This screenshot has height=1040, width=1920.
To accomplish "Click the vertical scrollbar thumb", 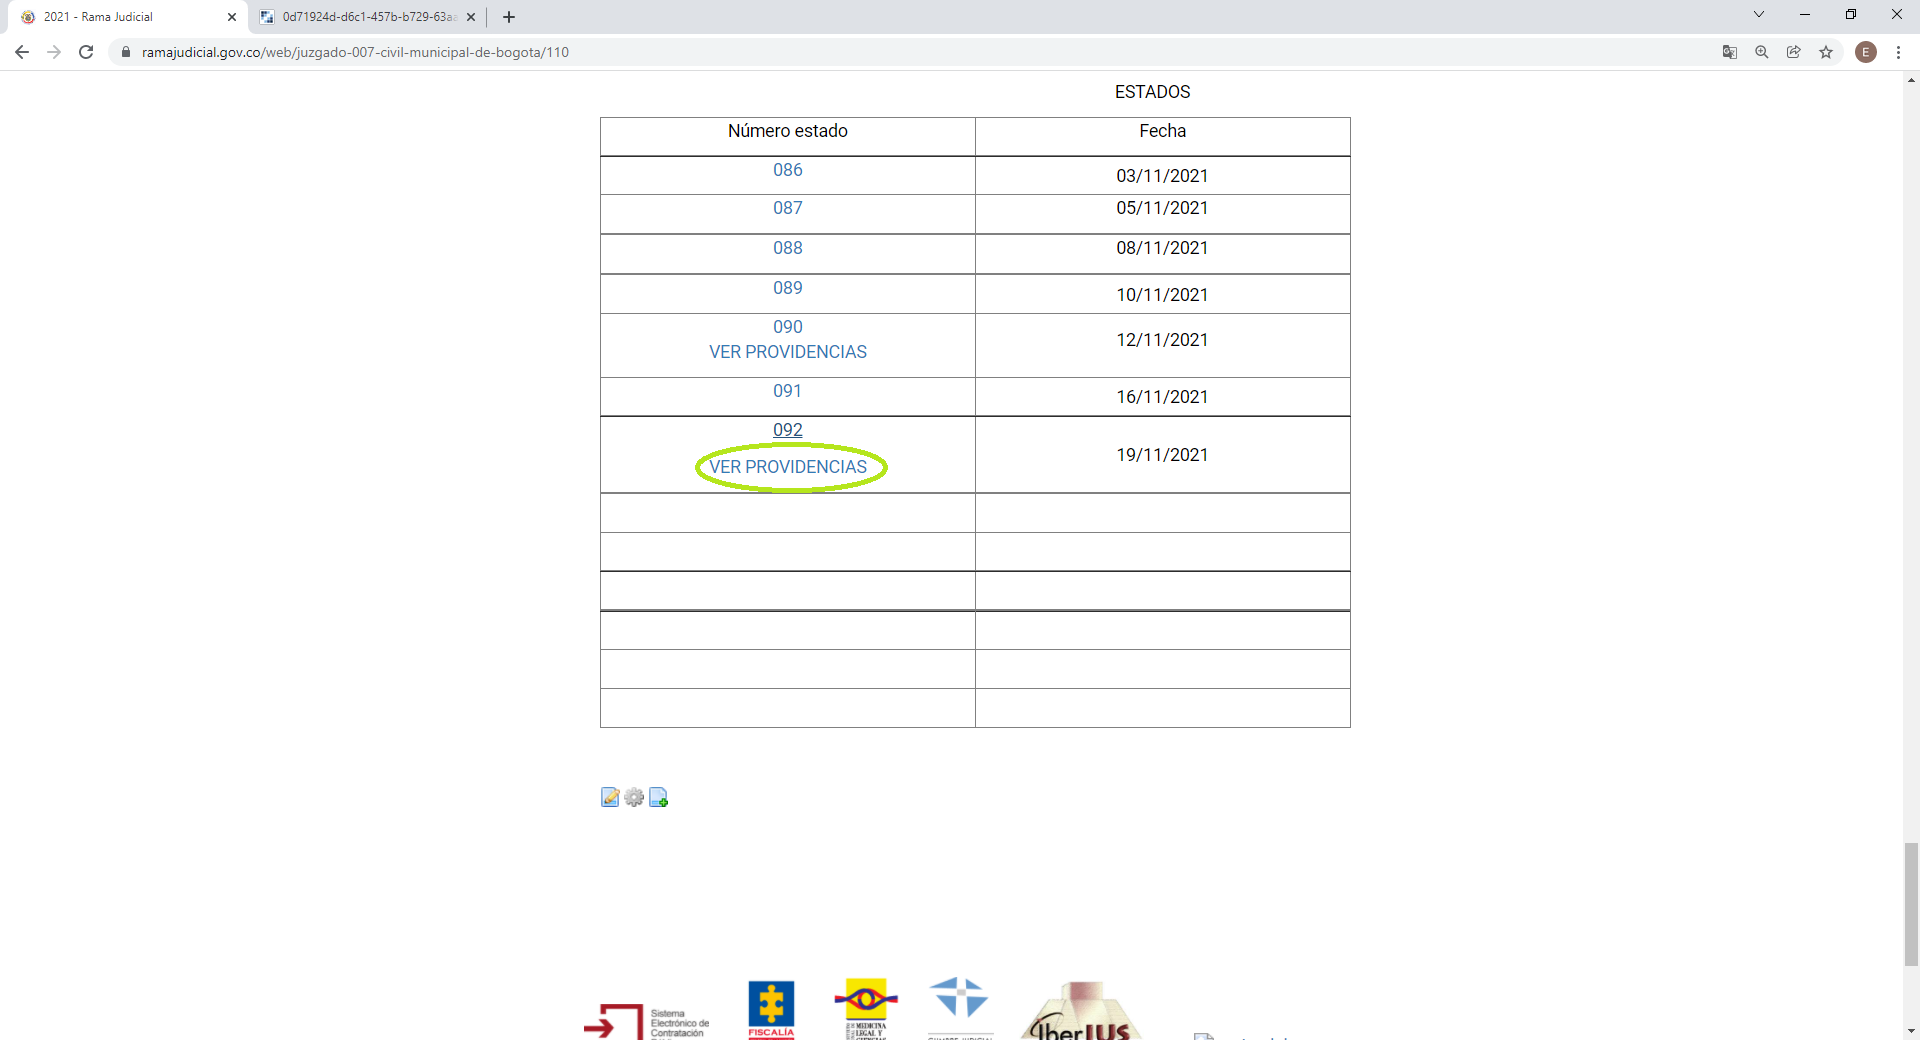I will (1911, 903).
